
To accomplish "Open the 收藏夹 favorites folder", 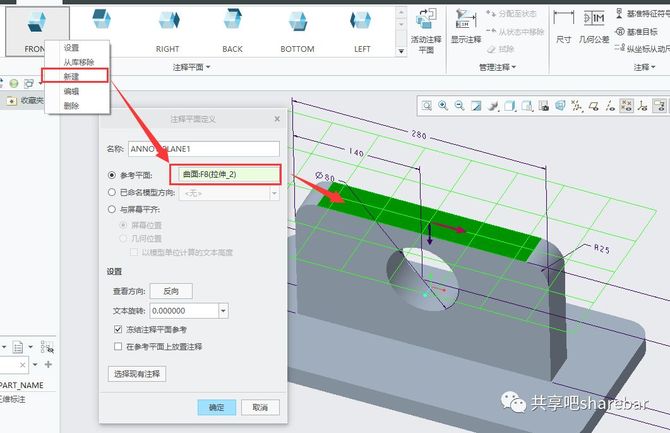I will pyautogui.click(x=25, y=100).
